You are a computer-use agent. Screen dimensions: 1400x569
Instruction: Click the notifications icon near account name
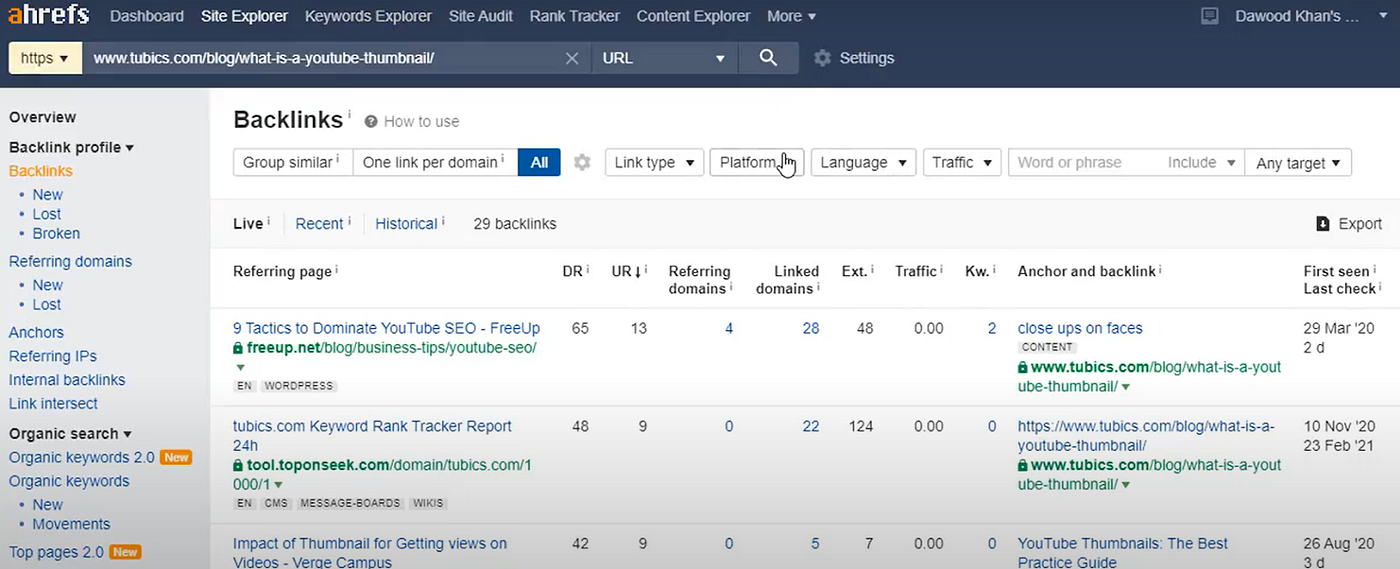point(1209,16)
